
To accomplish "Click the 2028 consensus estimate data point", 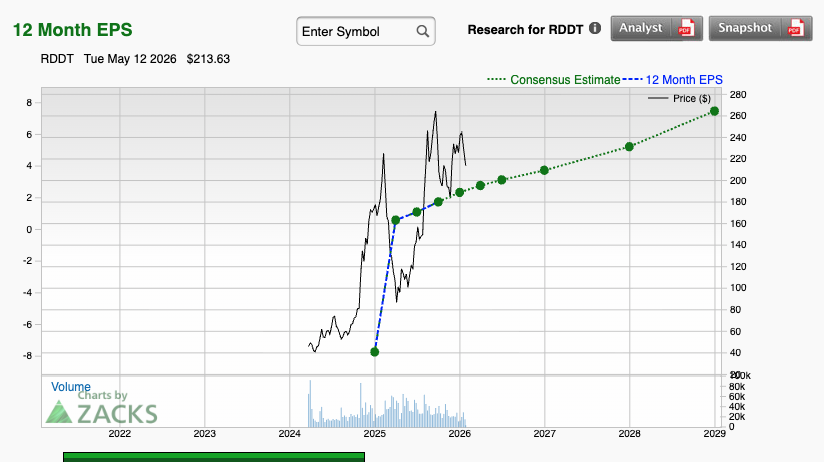I will [629, 147].
